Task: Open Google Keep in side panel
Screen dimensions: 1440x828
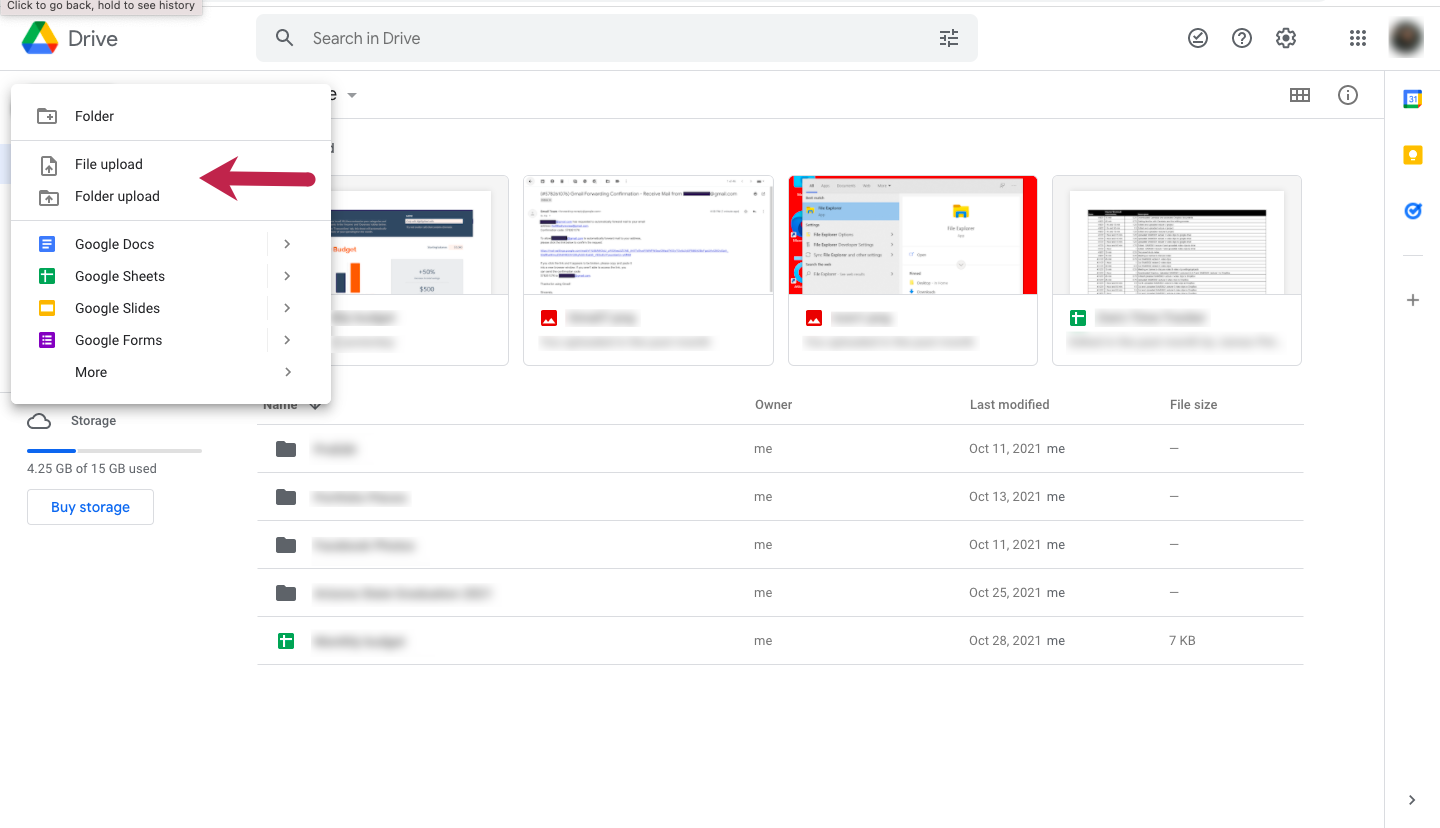Action: pos(1412,155)
